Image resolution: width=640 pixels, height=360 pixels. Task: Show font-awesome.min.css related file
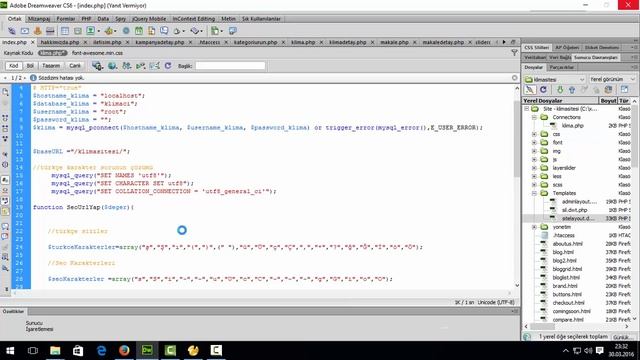point(97,53)
